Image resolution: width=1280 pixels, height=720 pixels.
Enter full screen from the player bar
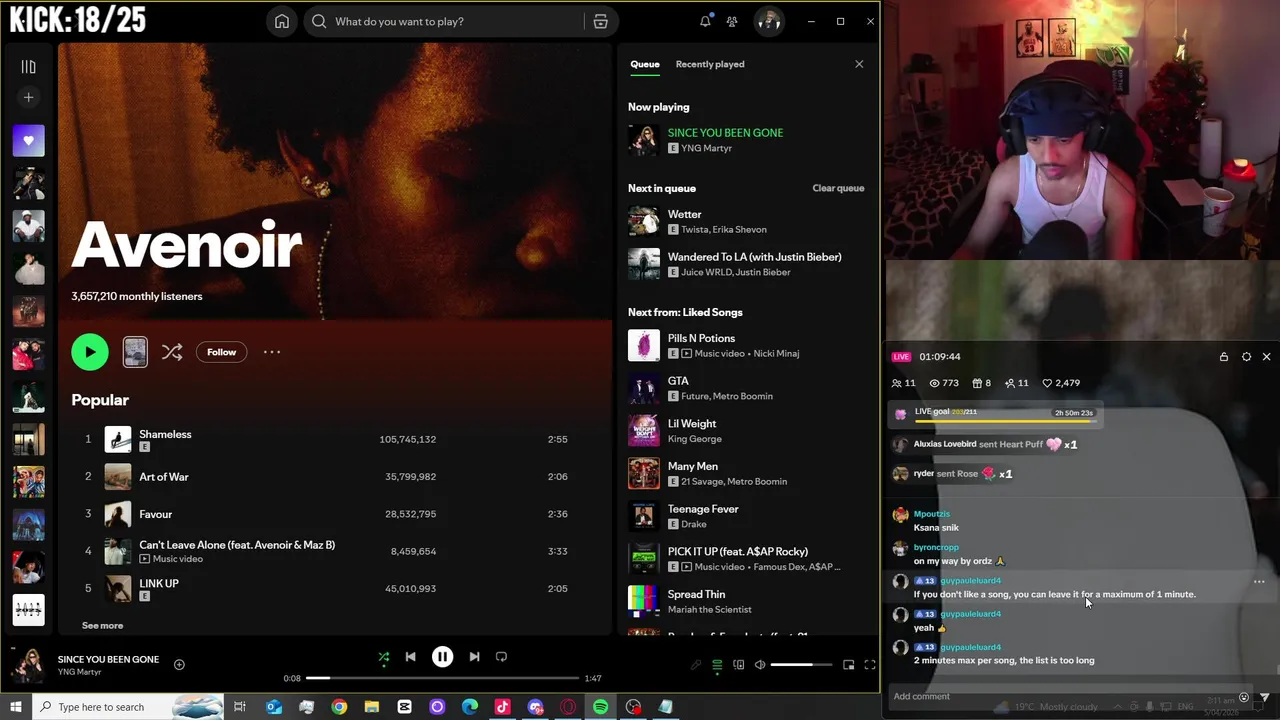[870, 665]
